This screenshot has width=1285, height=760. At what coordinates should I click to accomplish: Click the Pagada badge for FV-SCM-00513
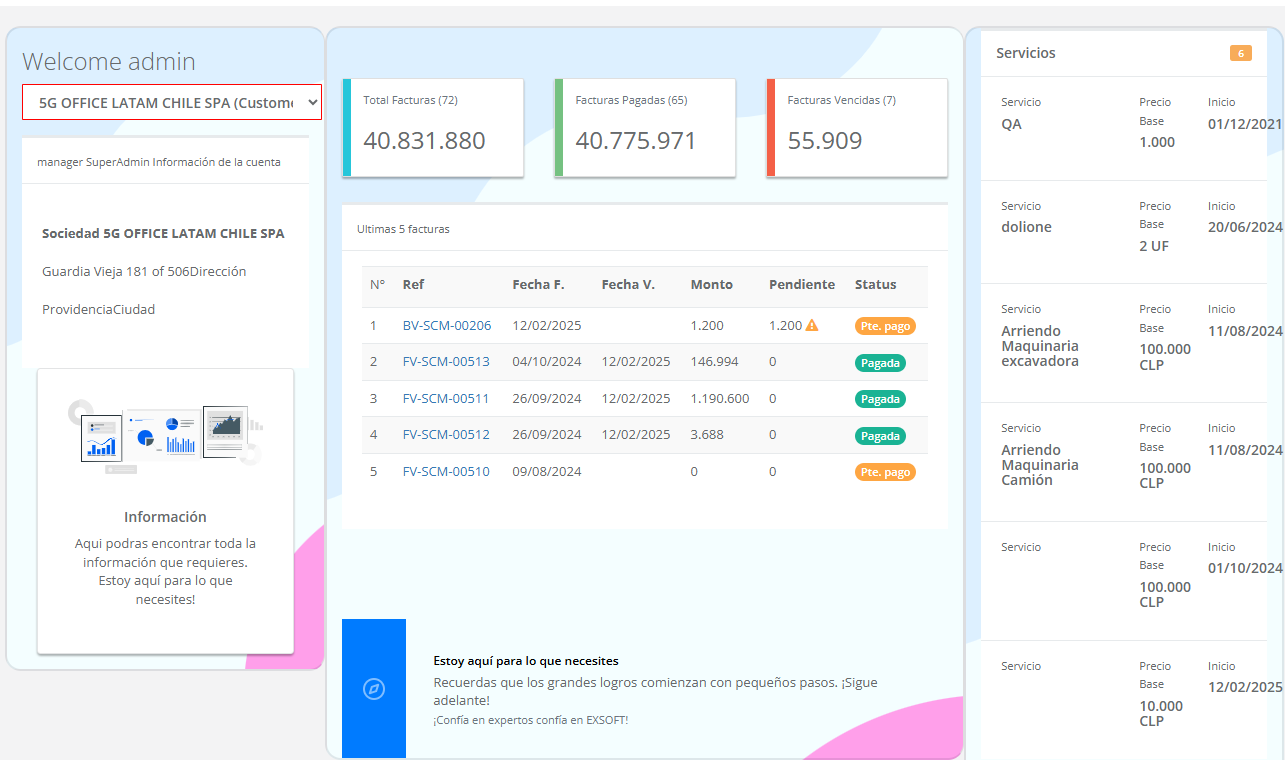click(x=880, y=362)
